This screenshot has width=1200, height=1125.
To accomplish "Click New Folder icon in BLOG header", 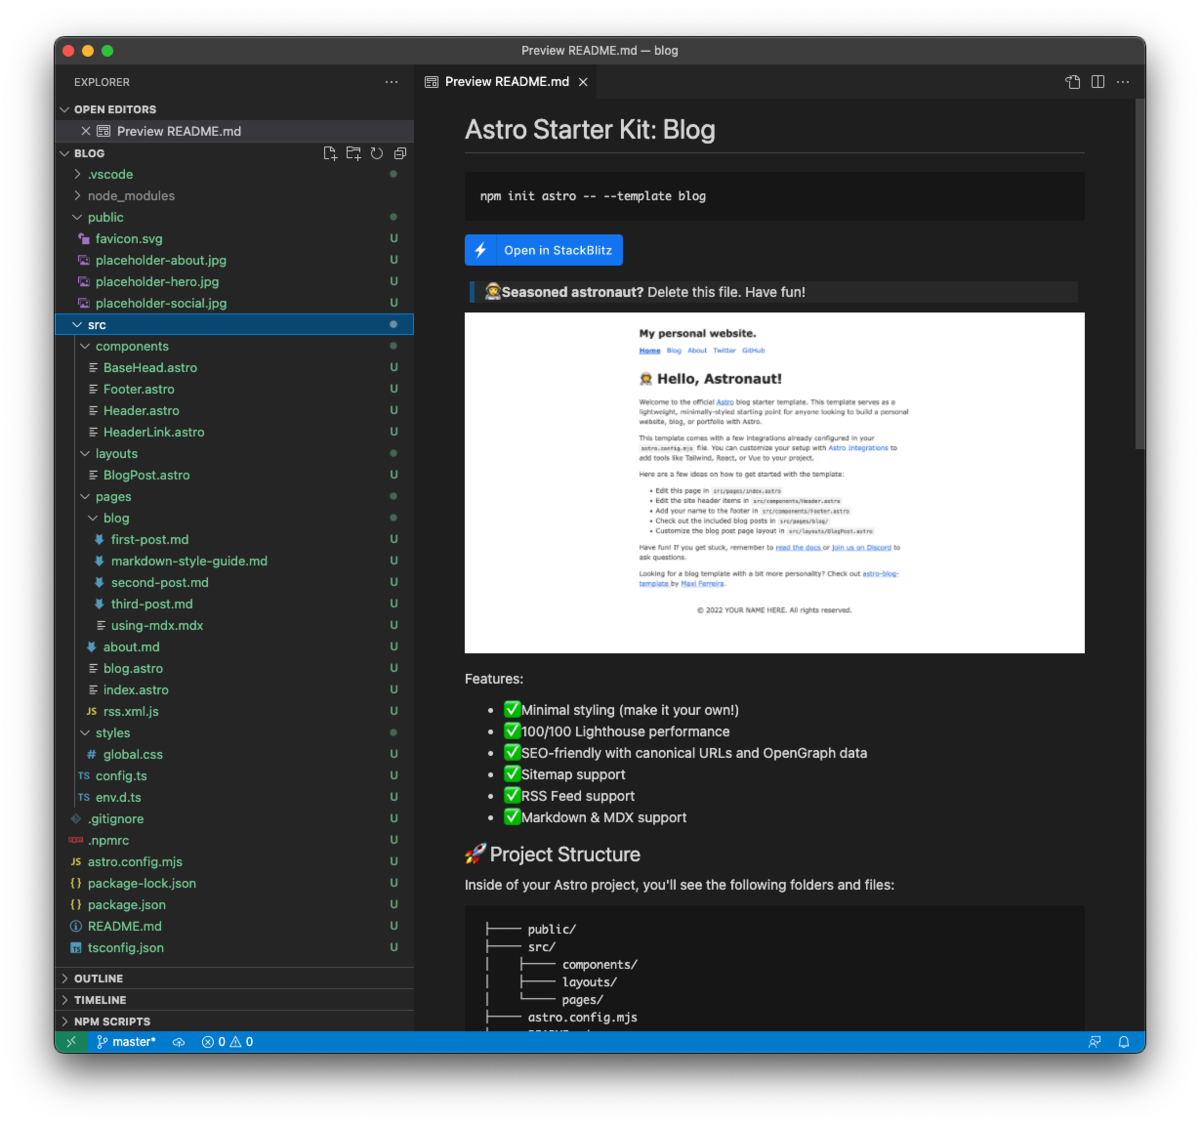I will 353,153.
